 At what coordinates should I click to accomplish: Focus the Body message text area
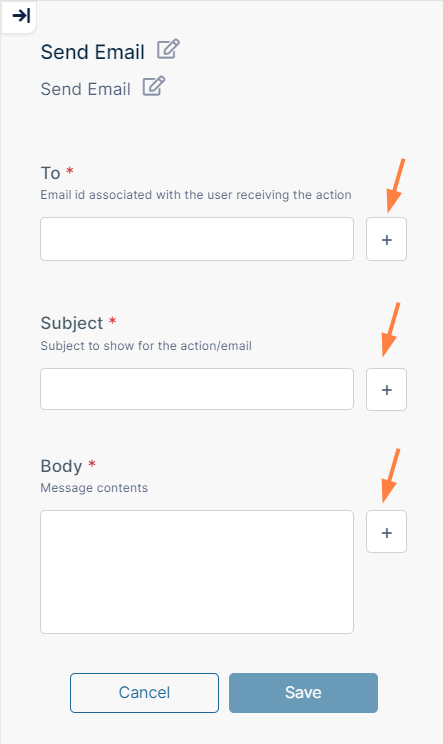(197, 572)
